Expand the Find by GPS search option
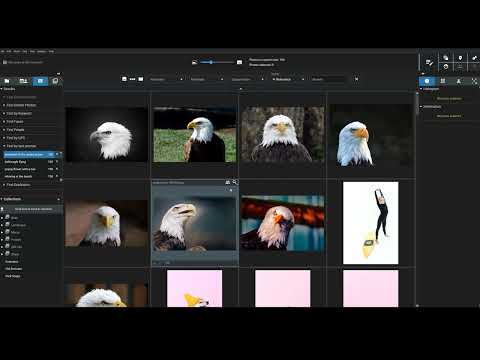480x360 pixels. pyautogui.click(x=16, y=138)
